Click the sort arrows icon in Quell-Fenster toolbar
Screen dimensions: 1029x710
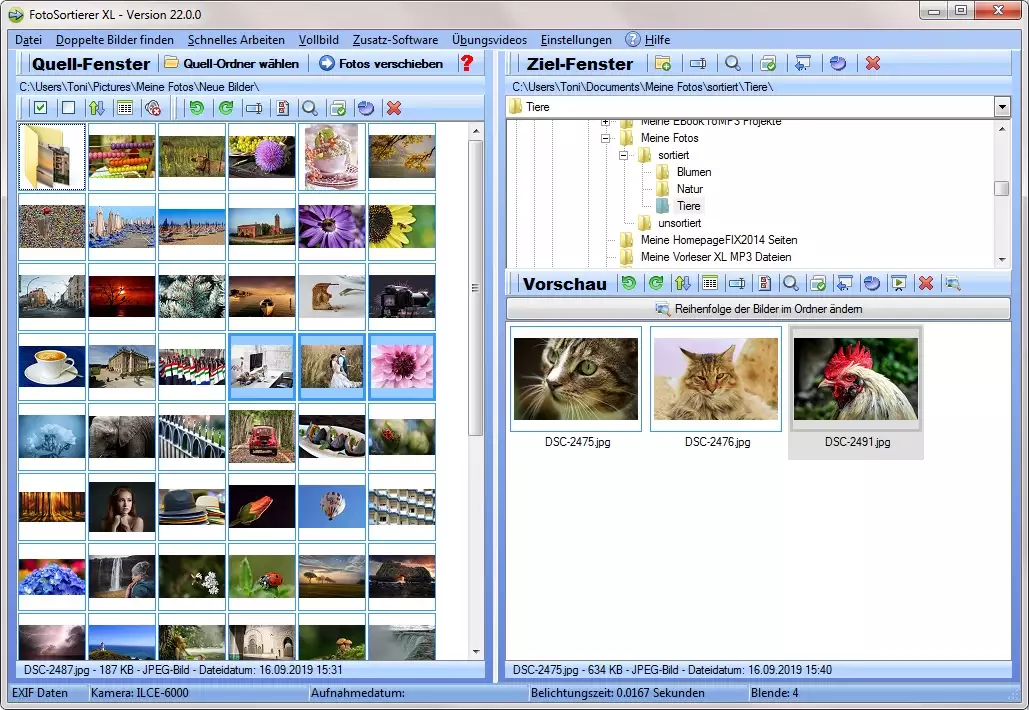[x=96, y=108]
